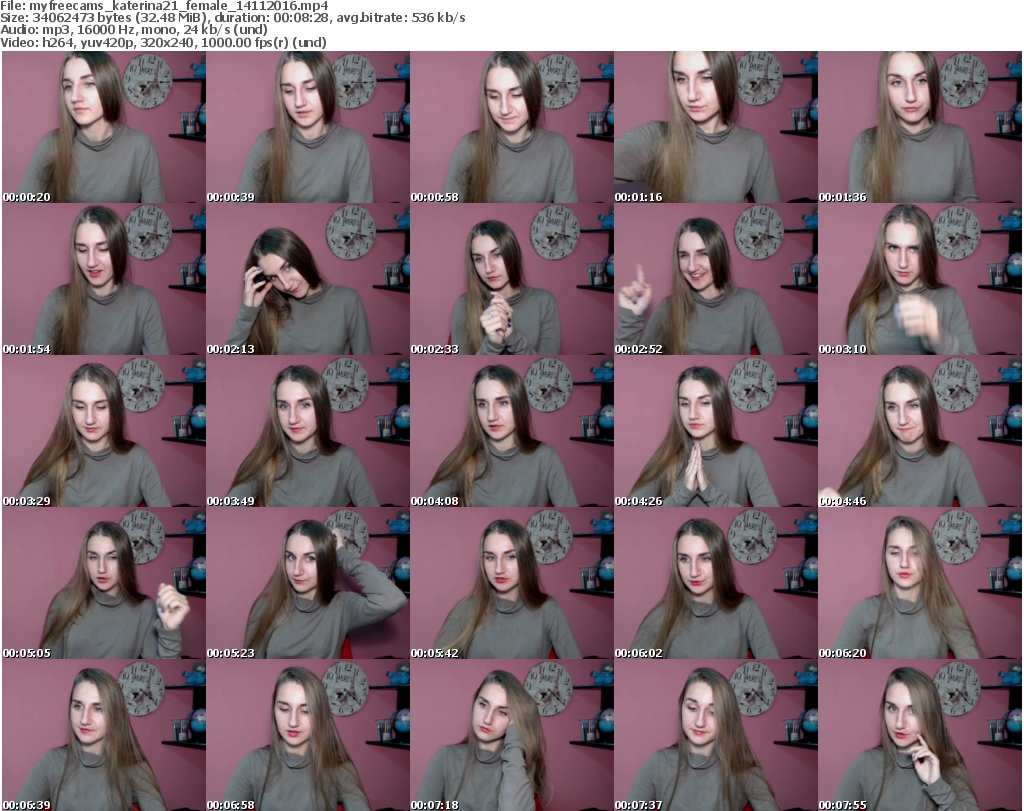This screenshot has width=1024, height=811.
Task: Pick the frame at 00:05:23
Action: tap(308, 583)
